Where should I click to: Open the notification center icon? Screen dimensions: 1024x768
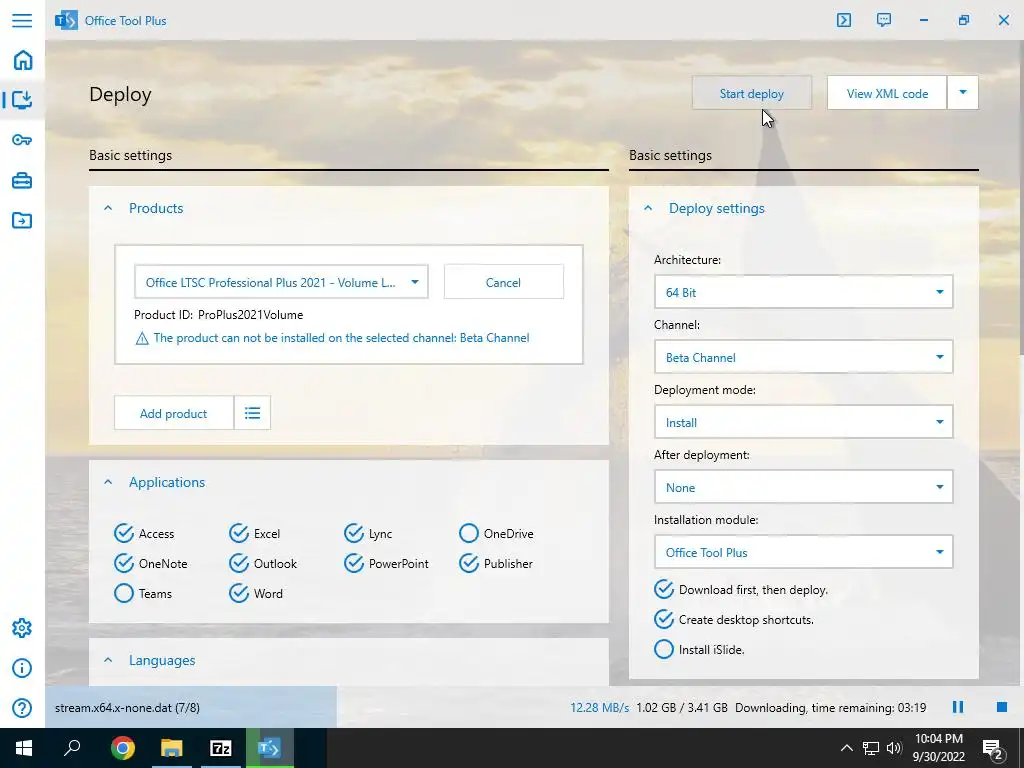pos(993,749)
